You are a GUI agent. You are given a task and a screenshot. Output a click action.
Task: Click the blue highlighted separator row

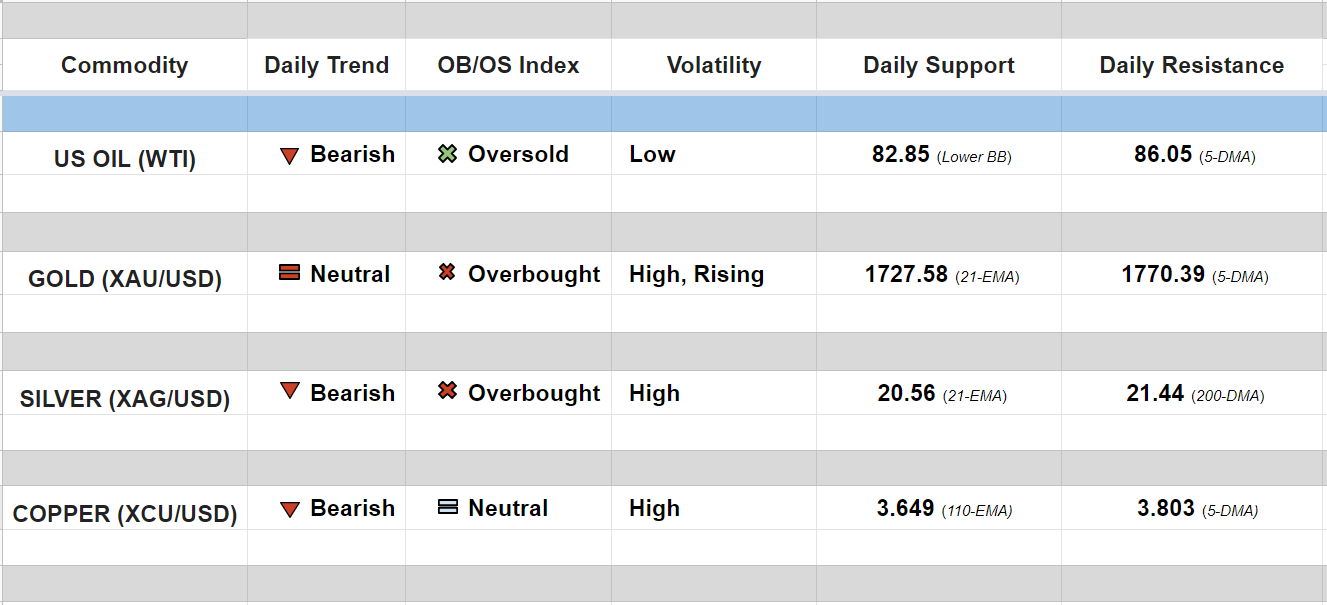coord(663,113)
